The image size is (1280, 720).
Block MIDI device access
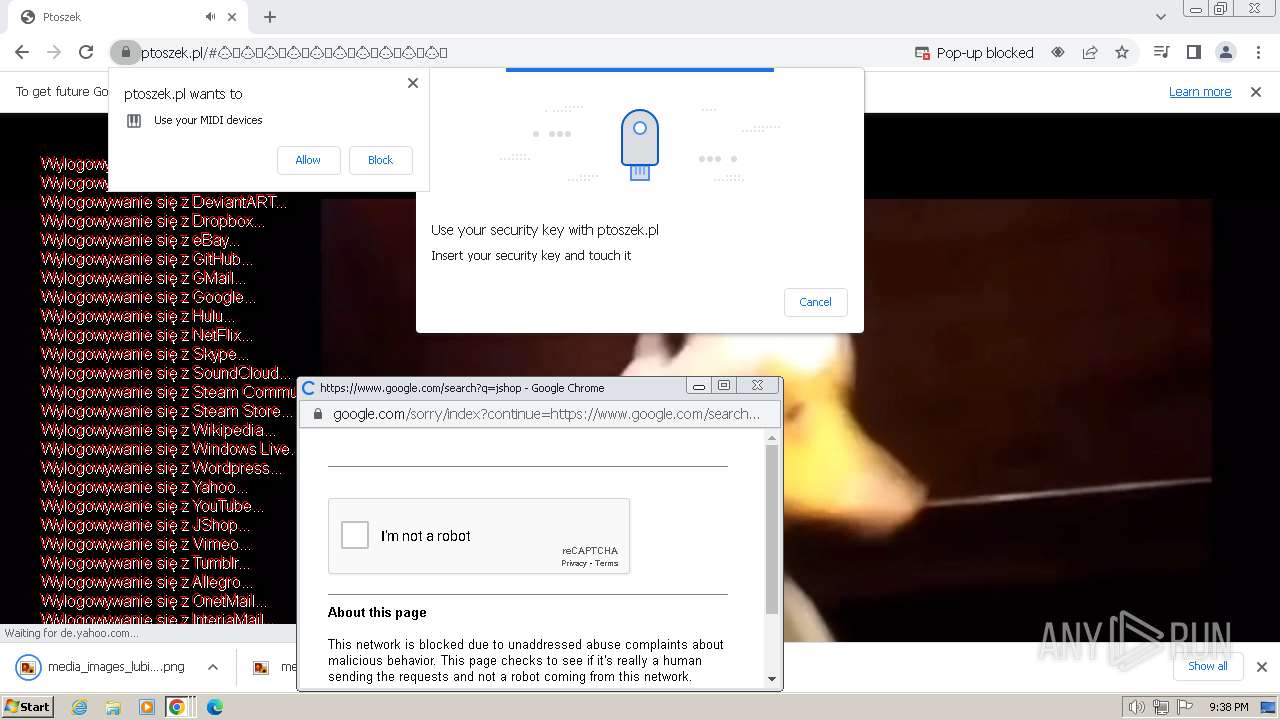click(x=380, y=160)
